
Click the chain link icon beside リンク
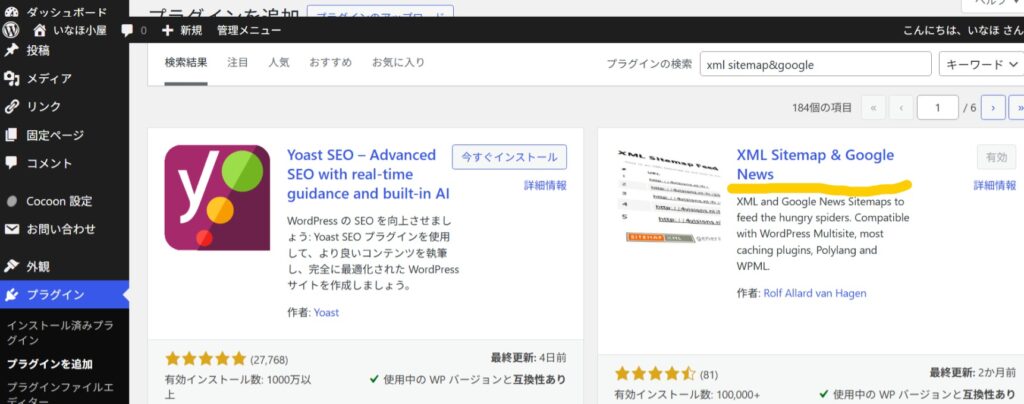click(11, 106)
